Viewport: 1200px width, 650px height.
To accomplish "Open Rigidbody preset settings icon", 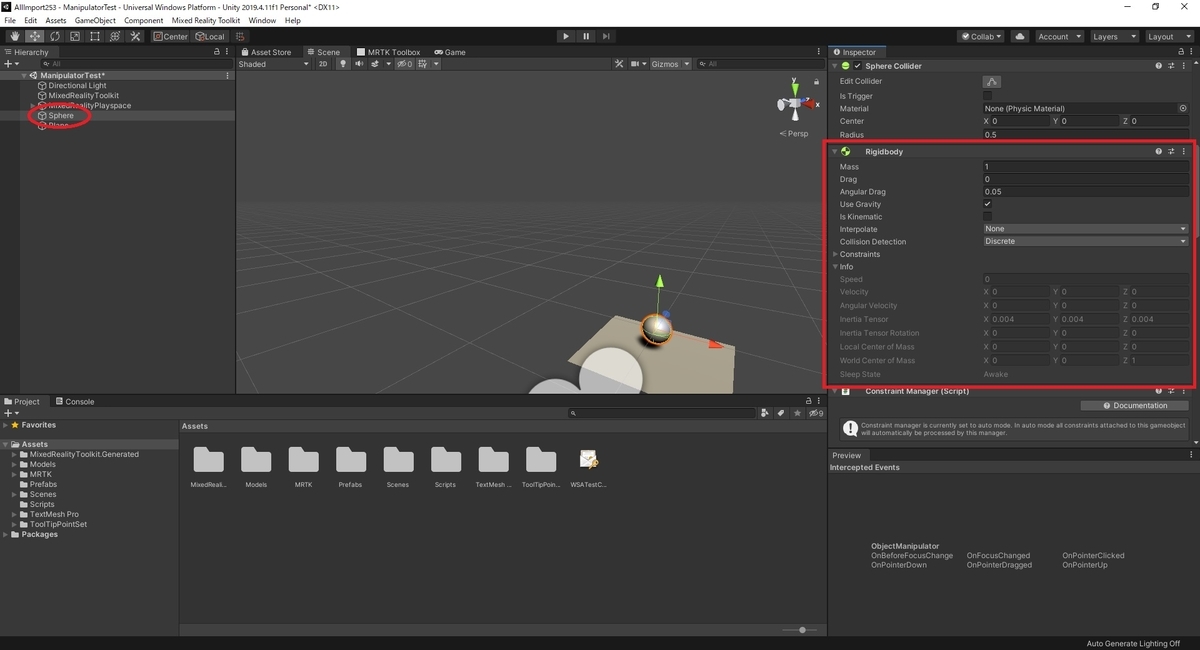I will point(1171,152).
